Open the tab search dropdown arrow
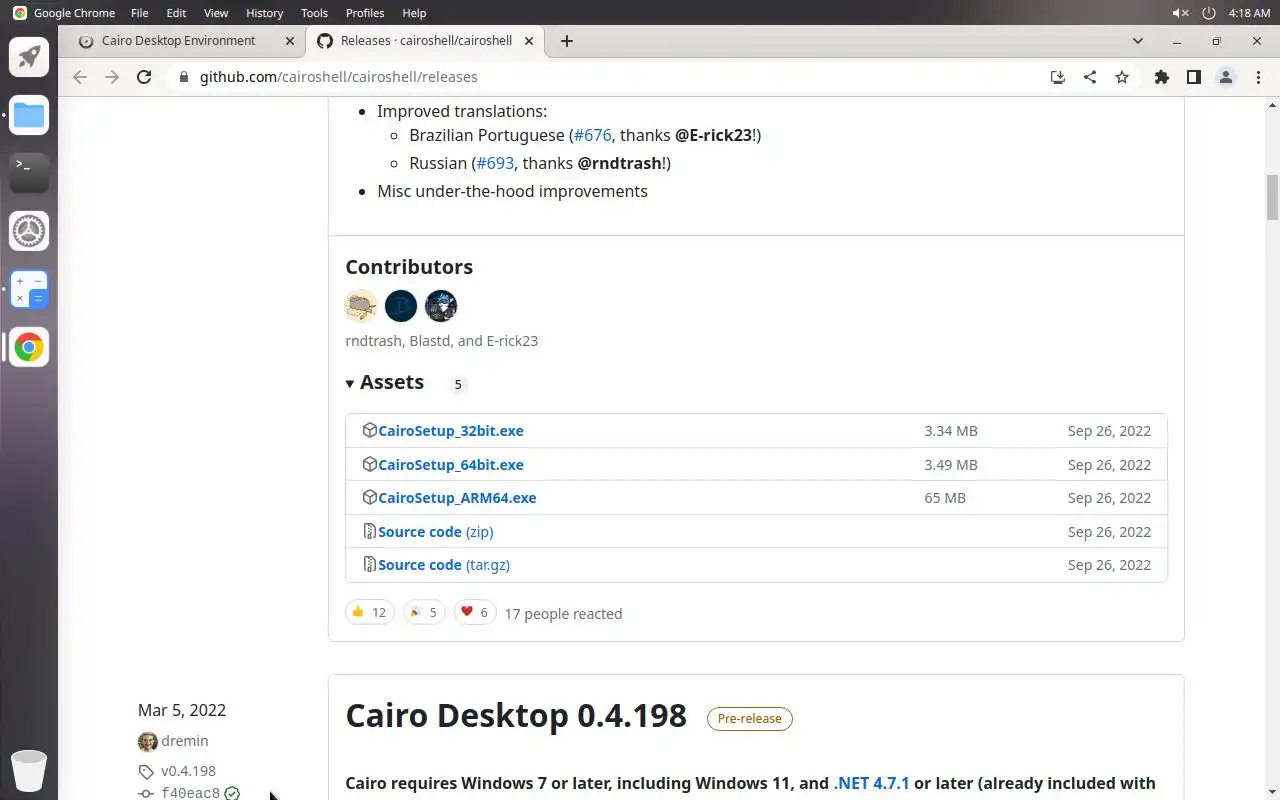This screenshot has width=1280, height=800. pyautogui.click(x=1137, y=41)
